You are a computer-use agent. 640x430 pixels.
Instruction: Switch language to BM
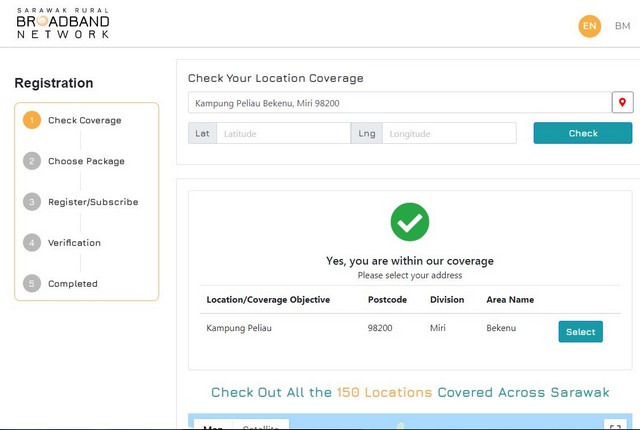(622, 26)
